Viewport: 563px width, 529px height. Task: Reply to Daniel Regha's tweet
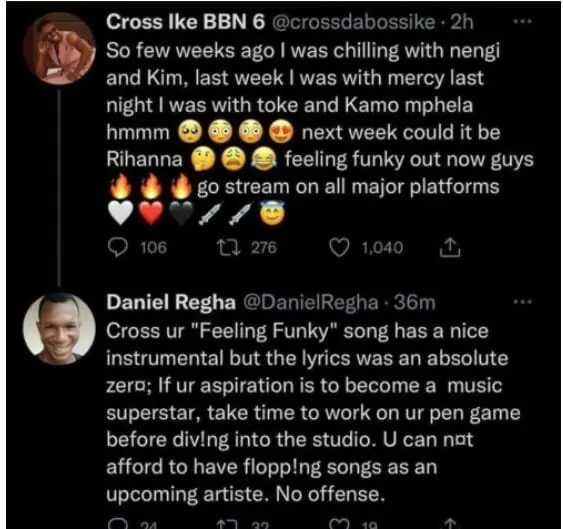coord(118,524)
